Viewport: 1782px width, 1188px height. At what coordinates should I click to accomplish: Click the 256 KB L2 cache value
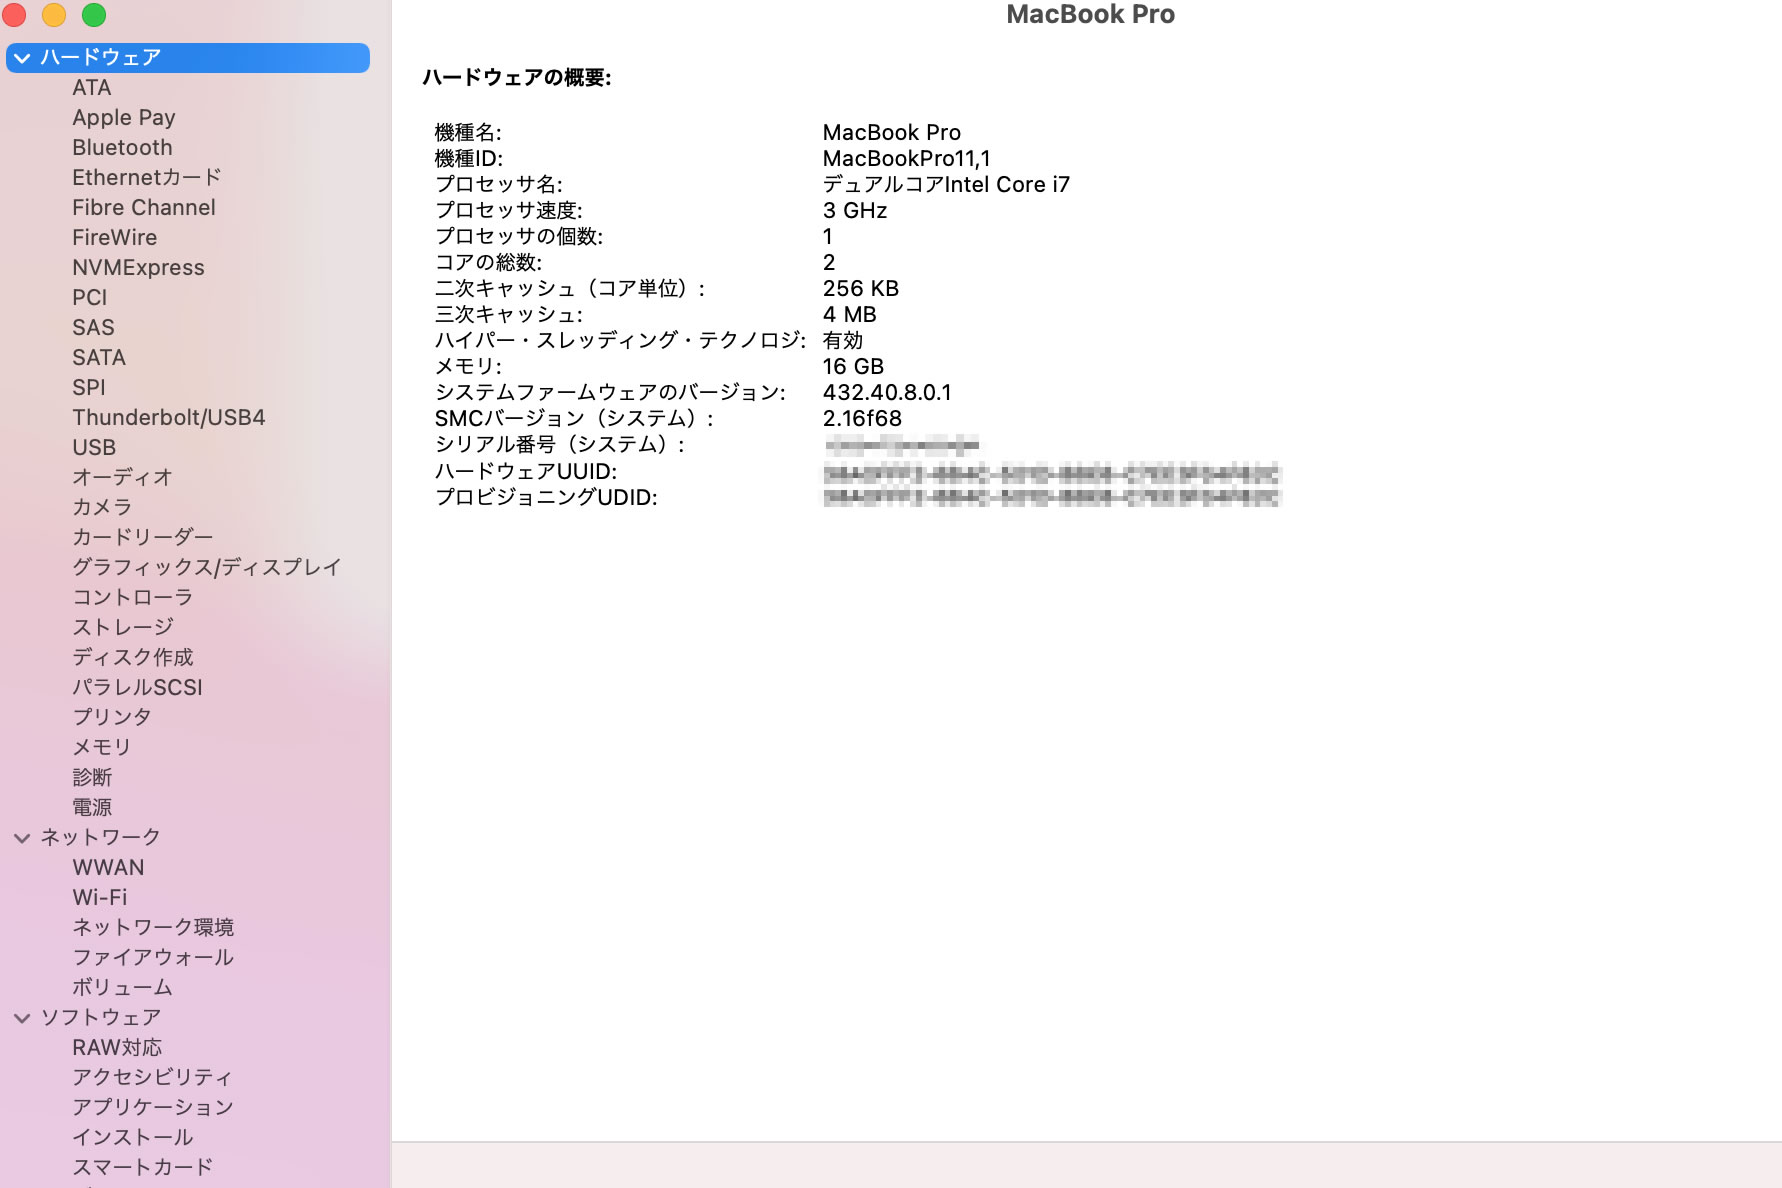point(861,289)
